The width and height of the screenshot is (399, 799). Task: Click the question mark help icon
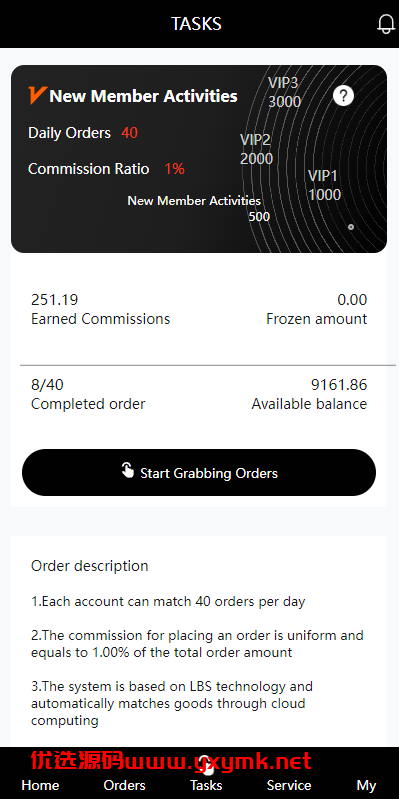pos(343,95)
